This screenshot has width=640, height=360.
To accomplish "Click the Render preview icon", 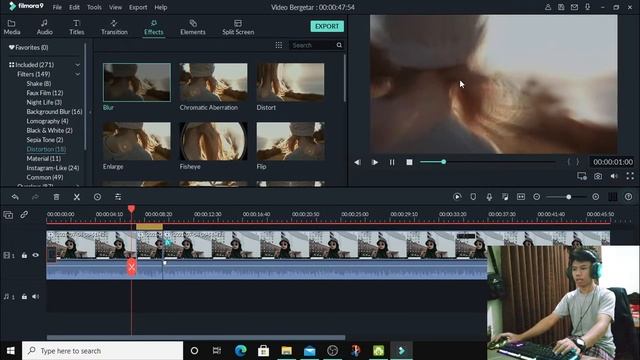I will tap(457, 197).
